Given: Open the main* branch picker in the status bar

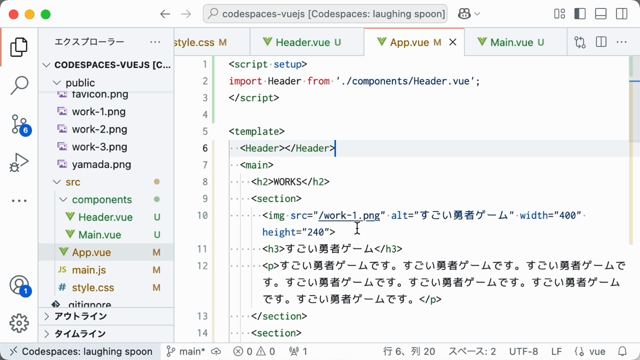Looking at the screenshot, I should 186,351.
